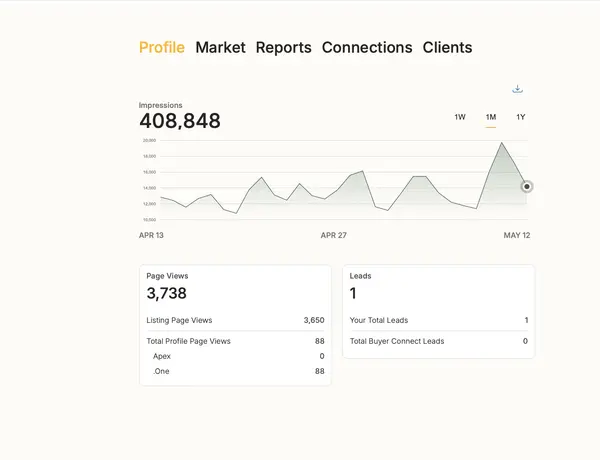The height and width of the screenshot is (460, 600).
Task: Go to the Connections tab
Action: [x=367, y=47]
